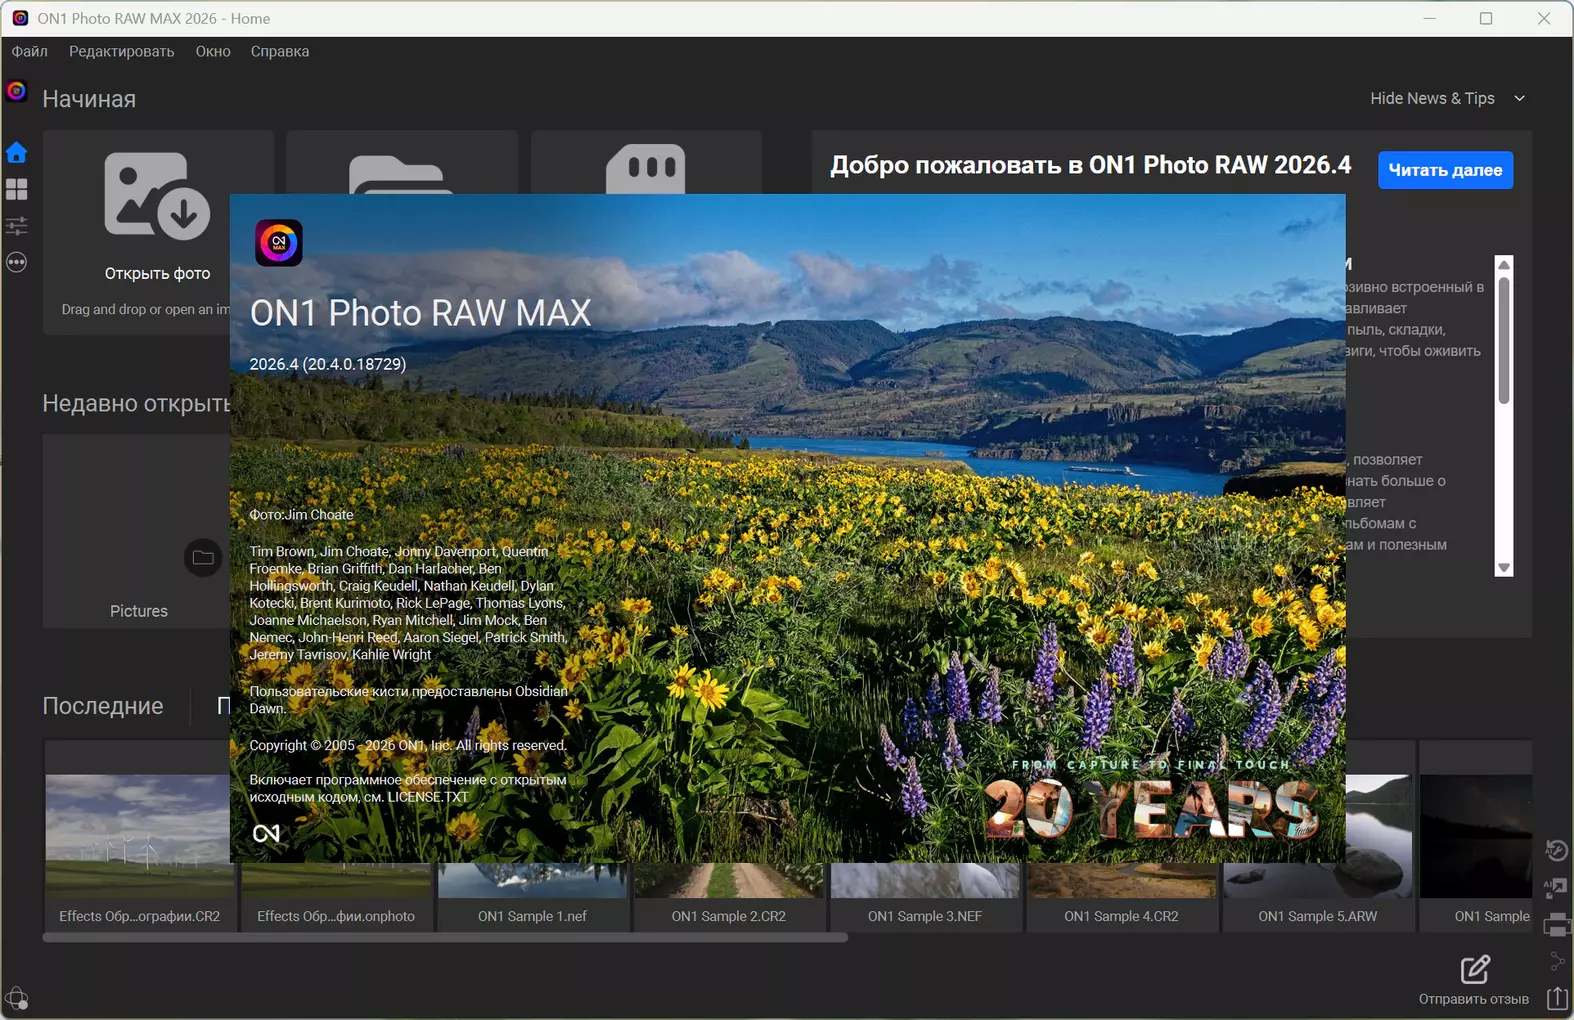Click the globe status icon at bottom left
This screenshot has height=1020, width=1574.
pos(17,998)
